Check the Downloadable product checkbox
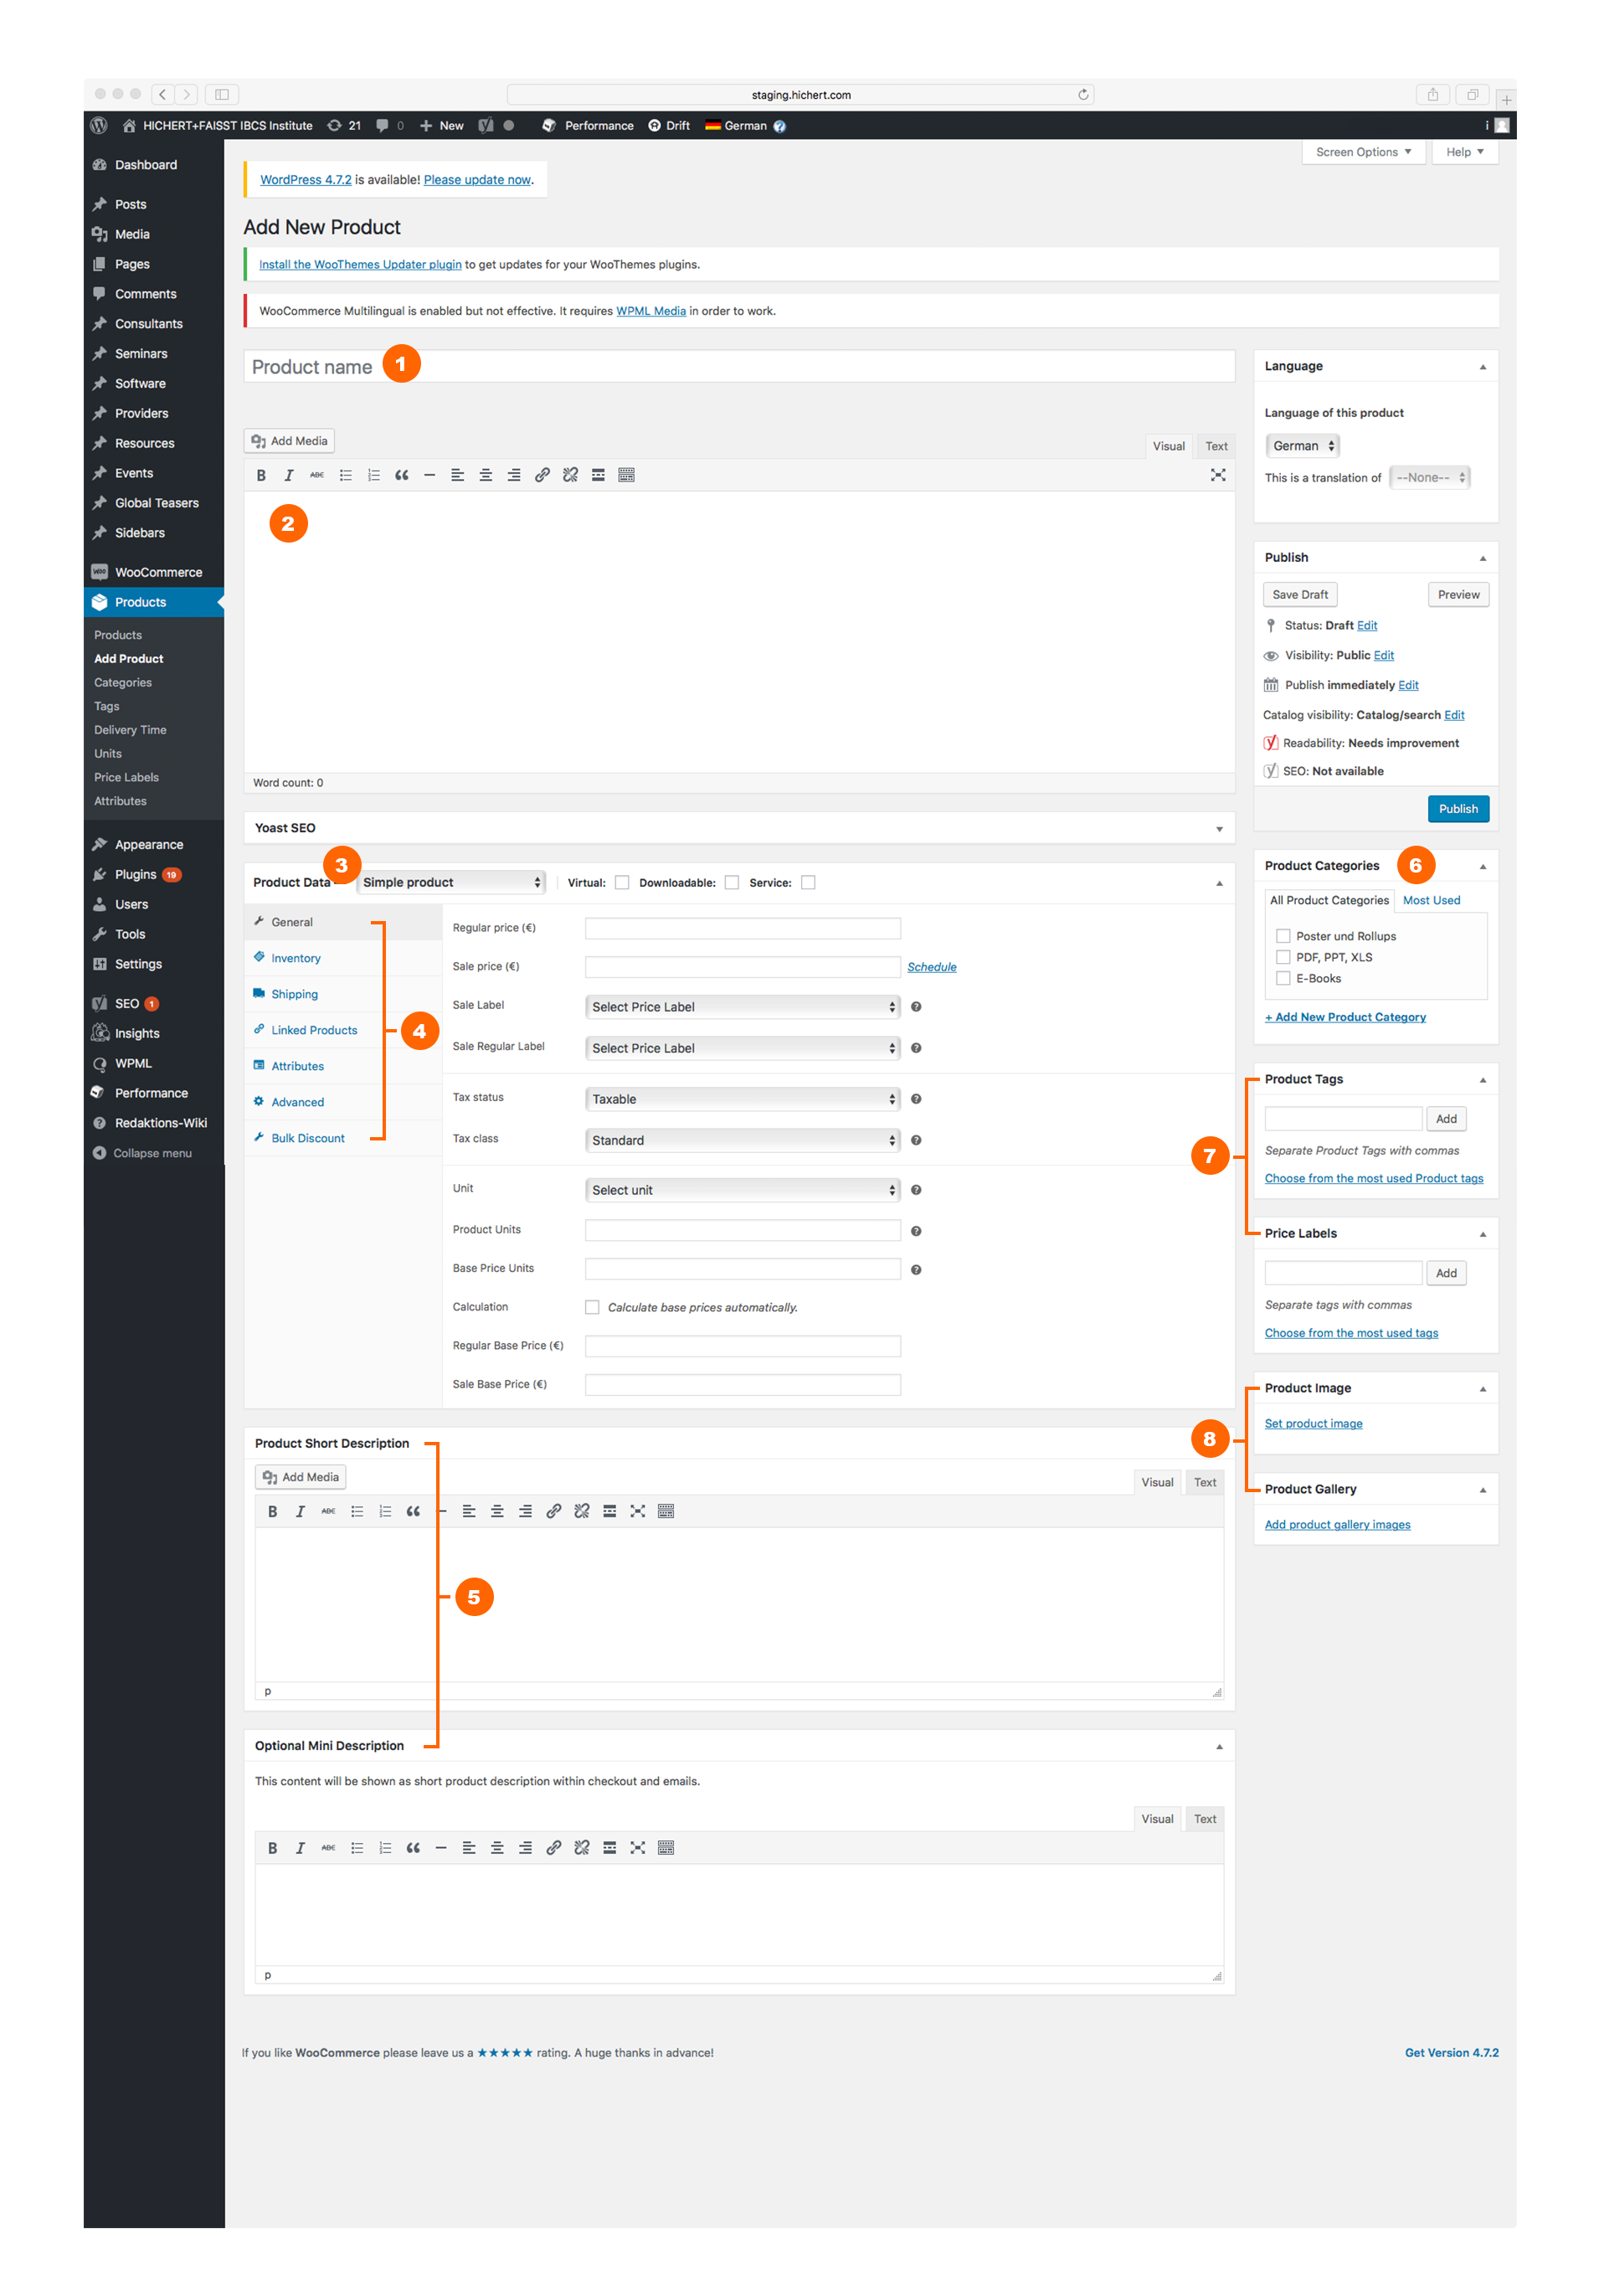The height and width of the screenshot is (2296, 1599). coord(732,882)
